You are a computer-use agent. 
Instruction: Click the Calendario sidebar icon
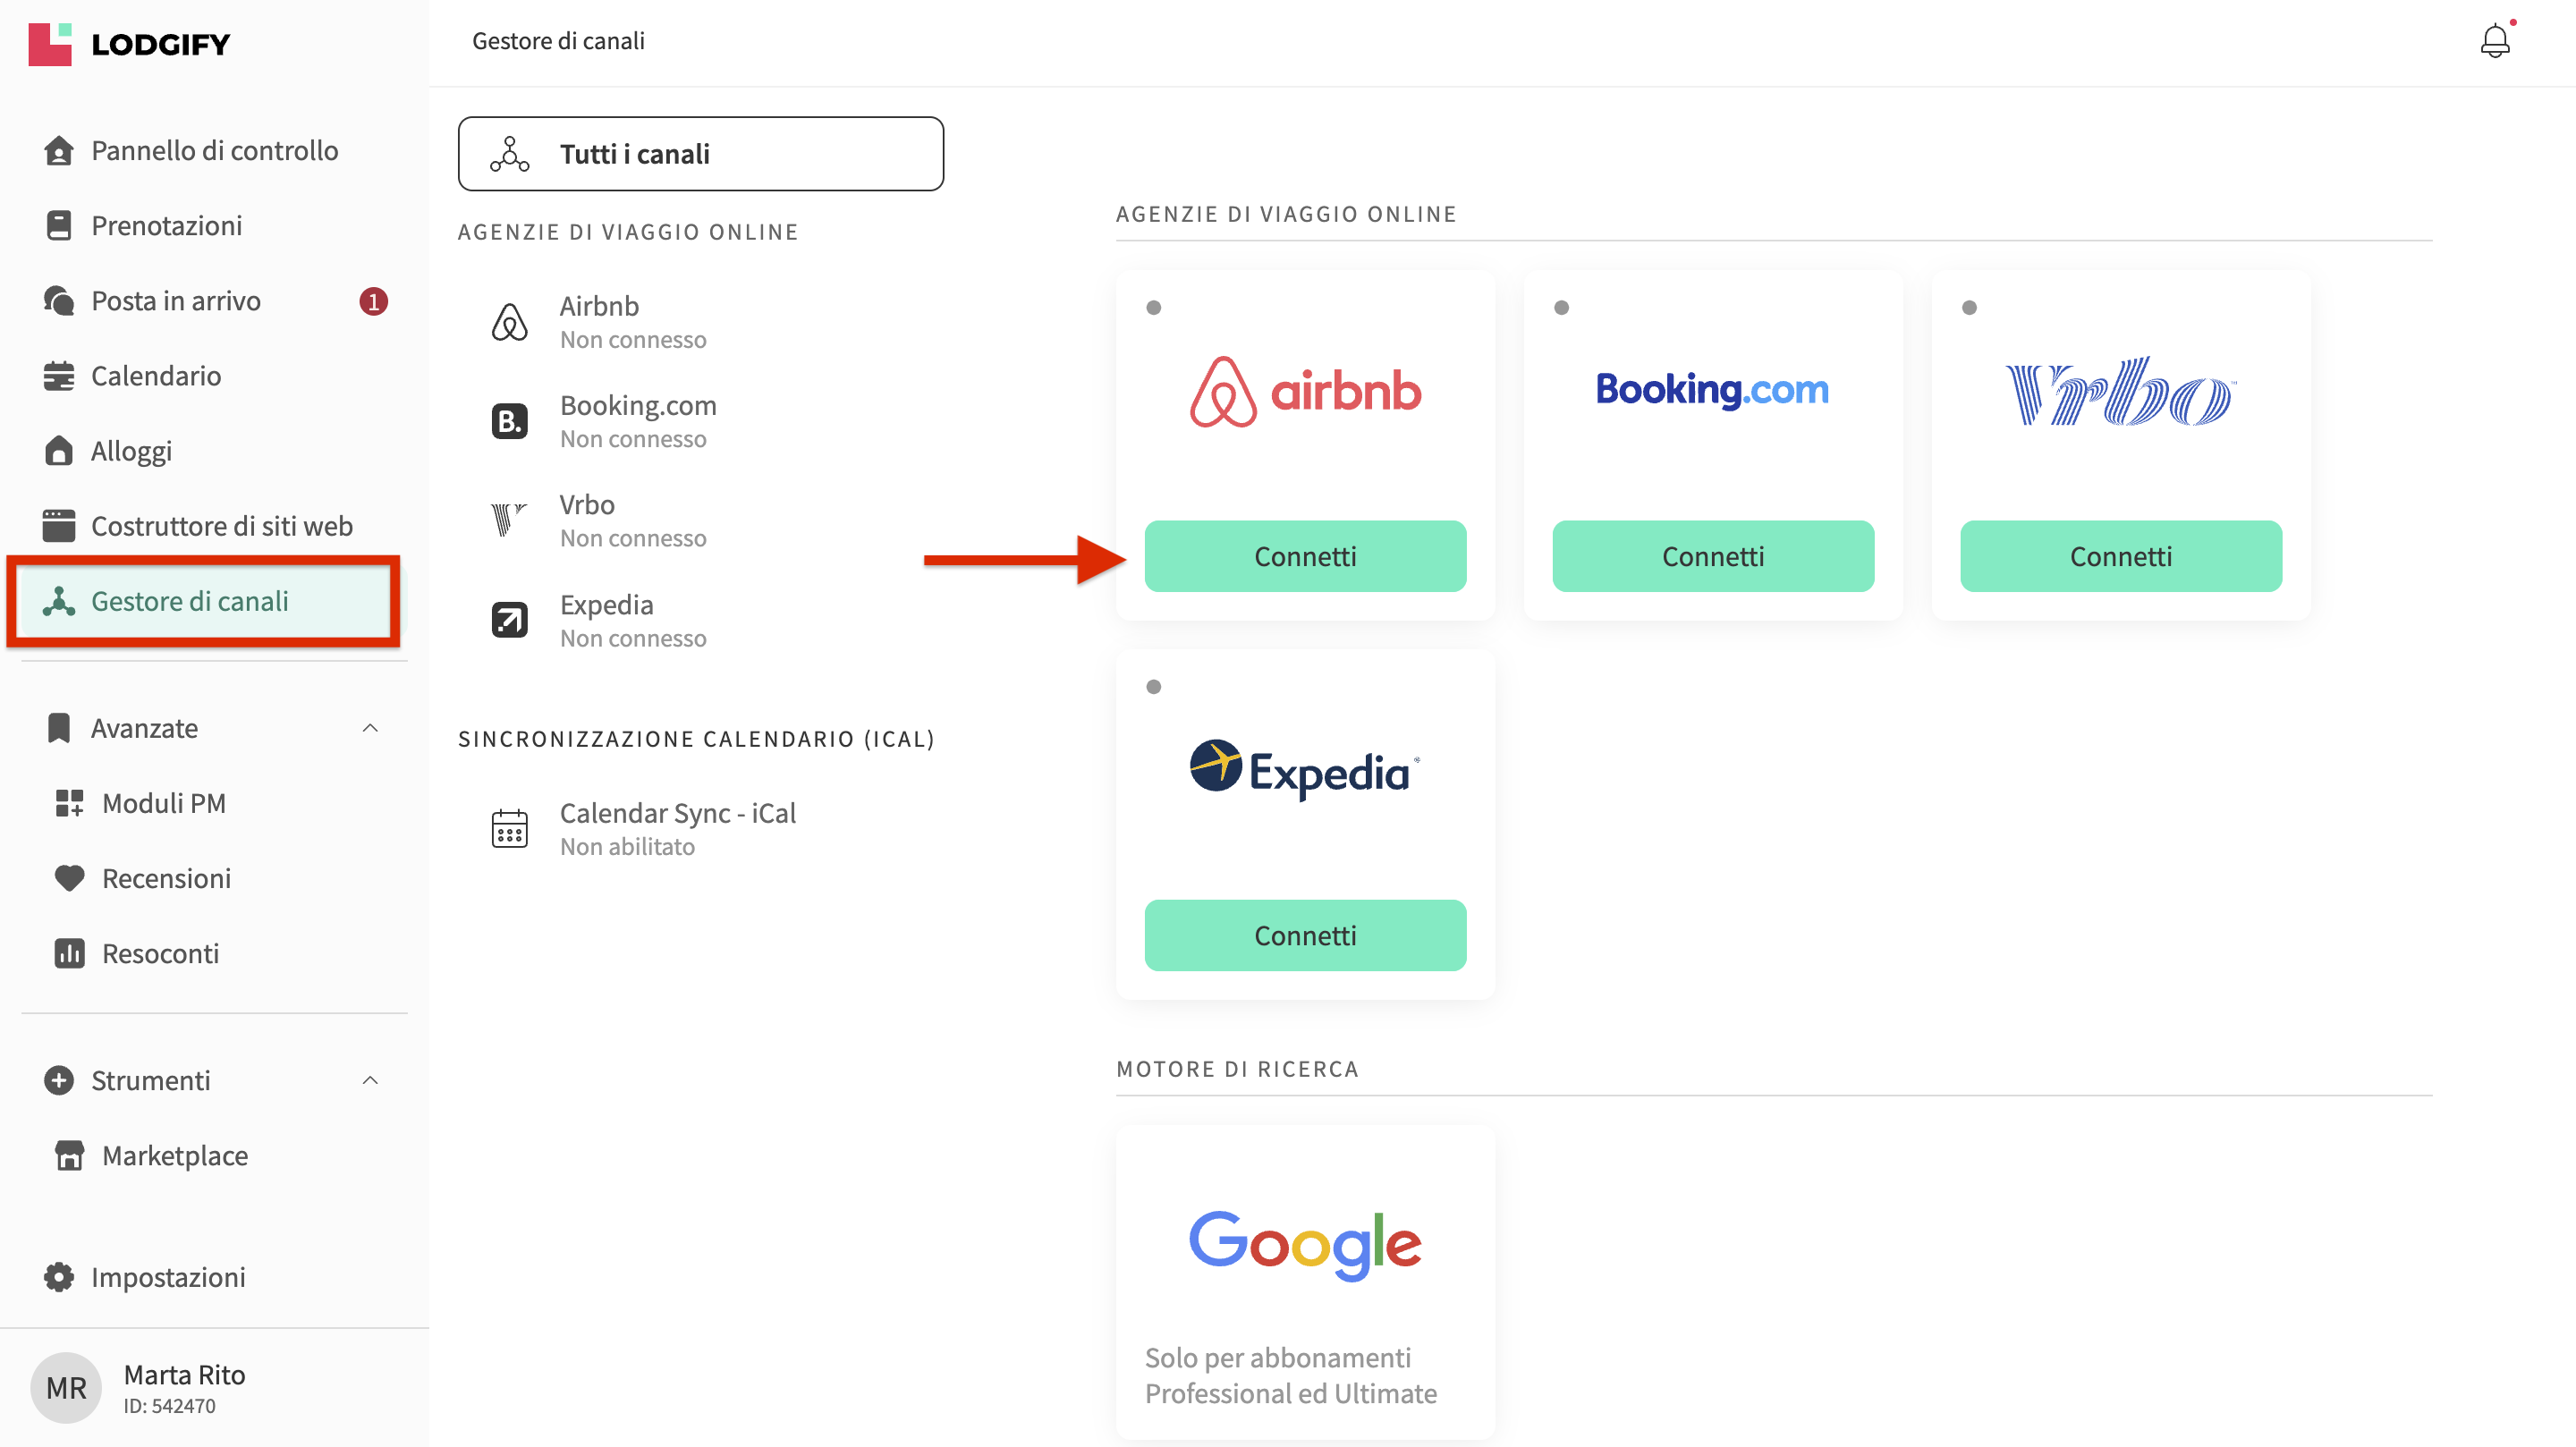[59, 376]
